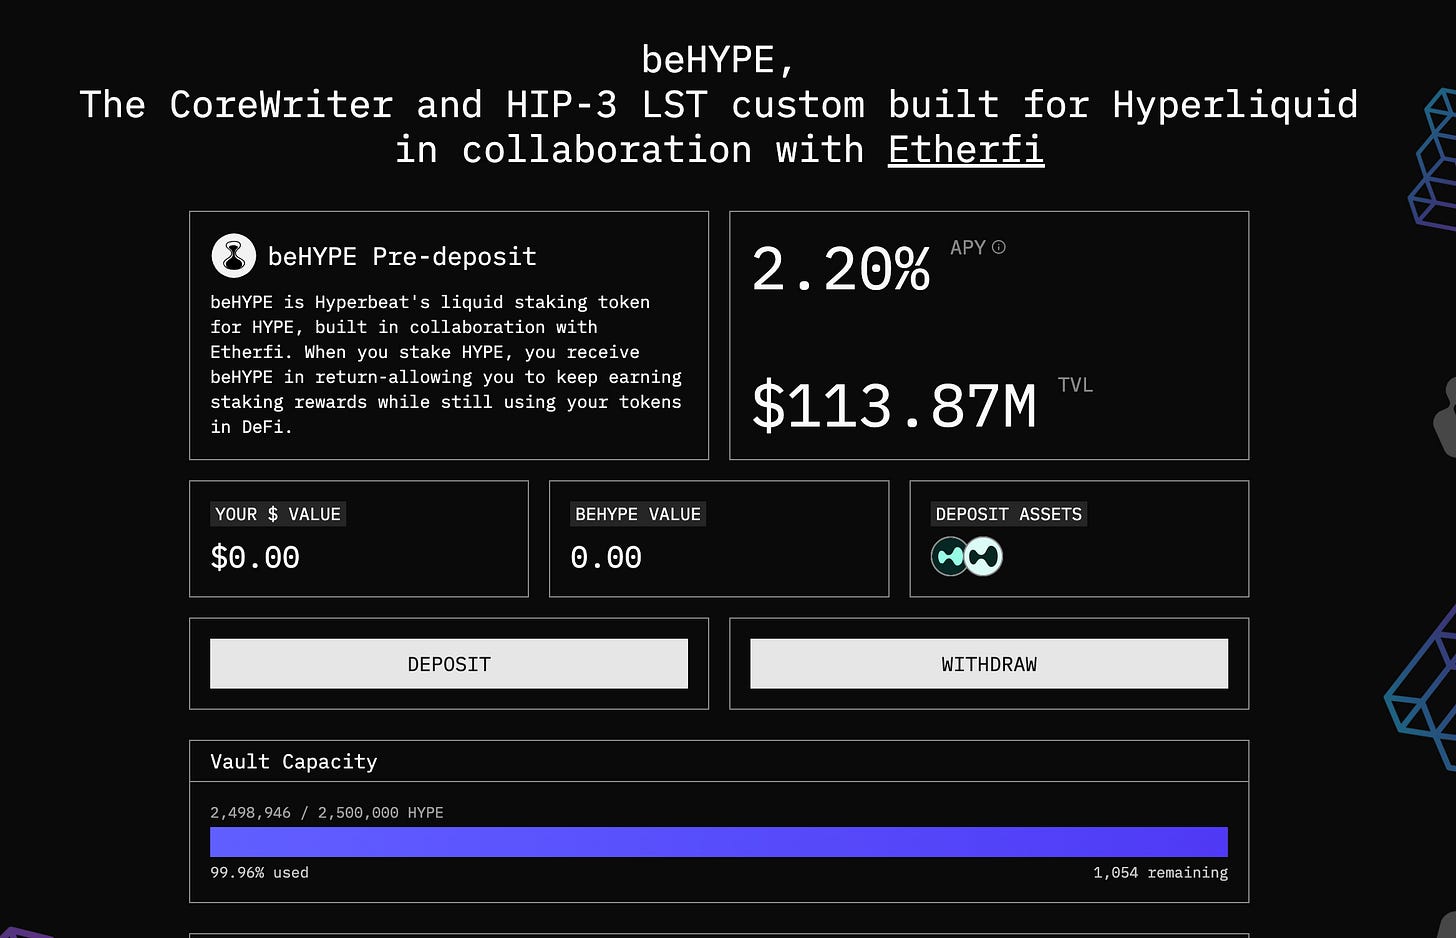Click the beHYPE description paragraph
The height and width of the screenshot is (938, 1456).
coord(446,364)
